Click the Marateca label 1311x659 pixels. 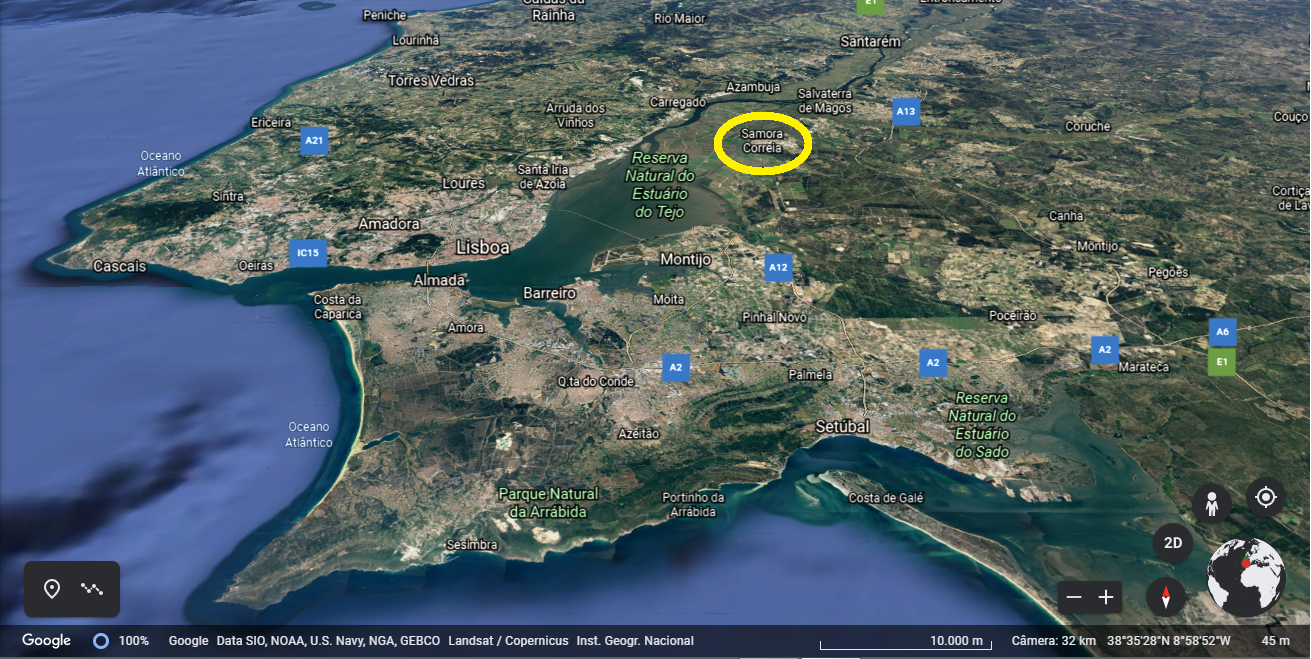coord(1143,367)
